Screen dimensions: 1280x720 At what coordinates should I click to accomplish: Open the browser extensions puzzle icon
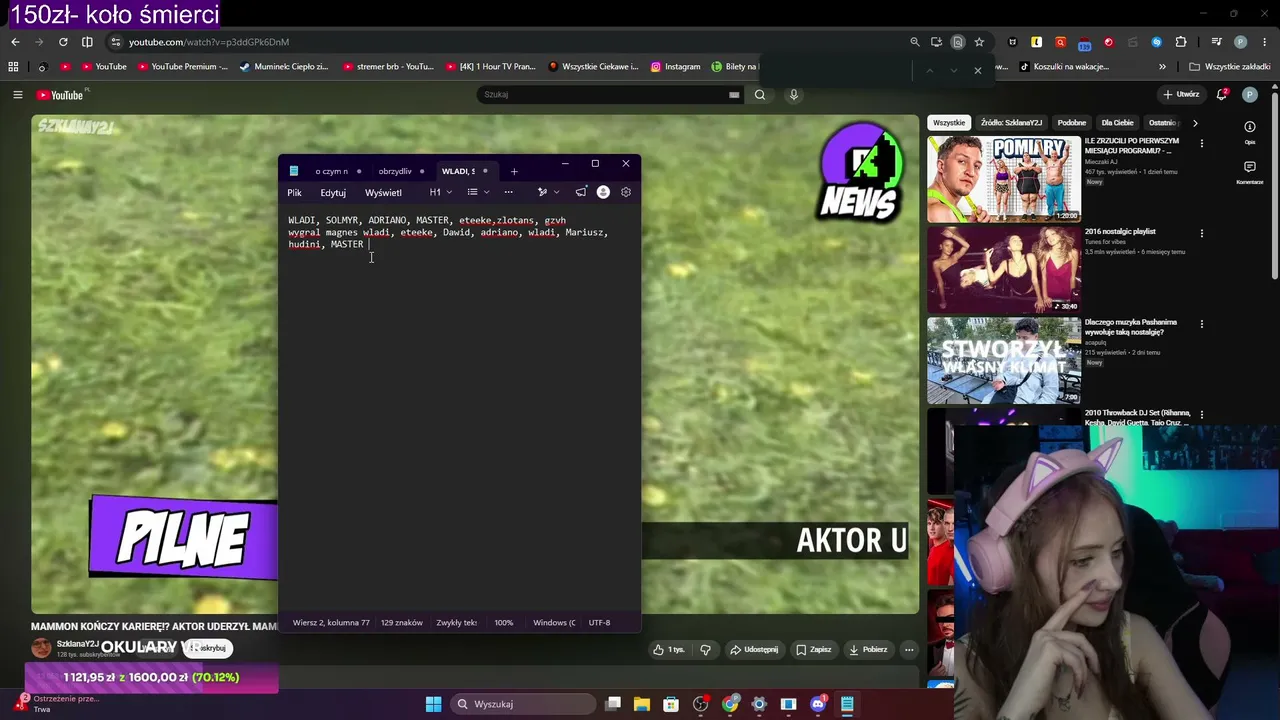pyautogui.click(x=1180, y=42)
